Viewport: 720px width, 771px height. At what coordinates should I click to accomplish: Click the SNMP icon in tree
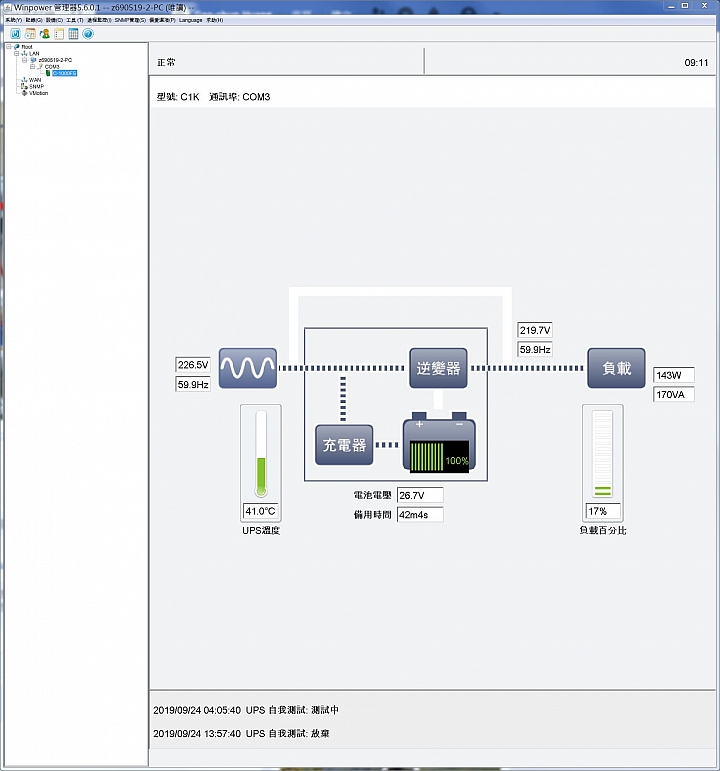click(25, 86)
